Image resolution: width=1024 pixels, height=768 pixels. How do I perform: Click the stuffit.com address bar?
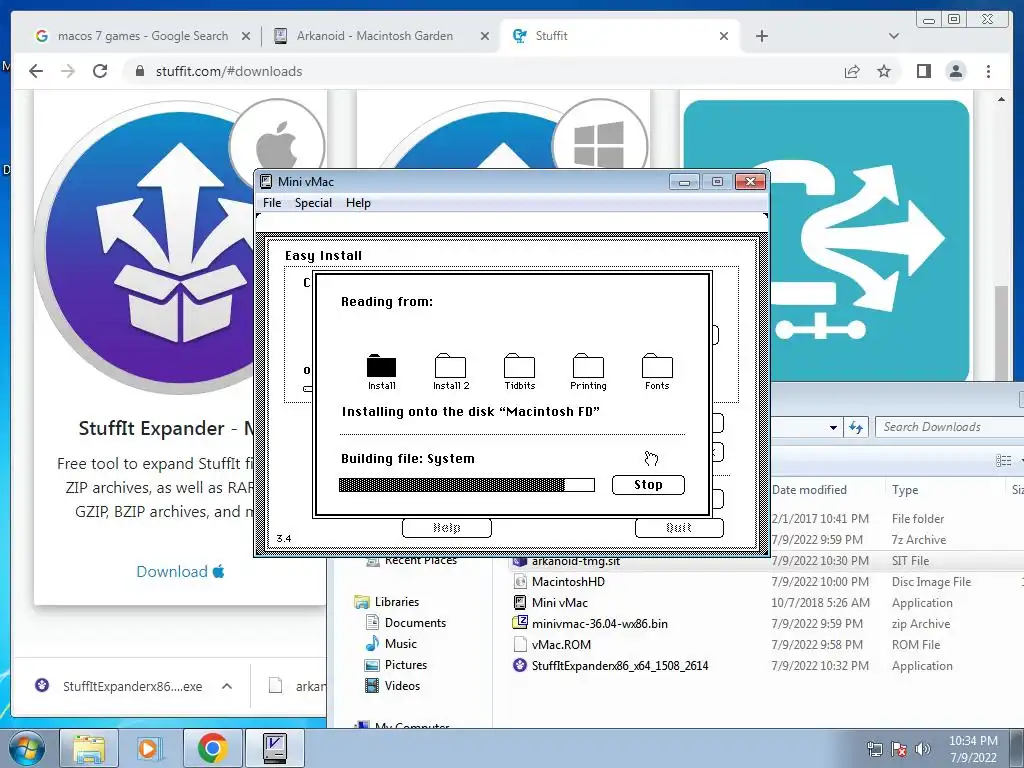[x=483, y=71]
